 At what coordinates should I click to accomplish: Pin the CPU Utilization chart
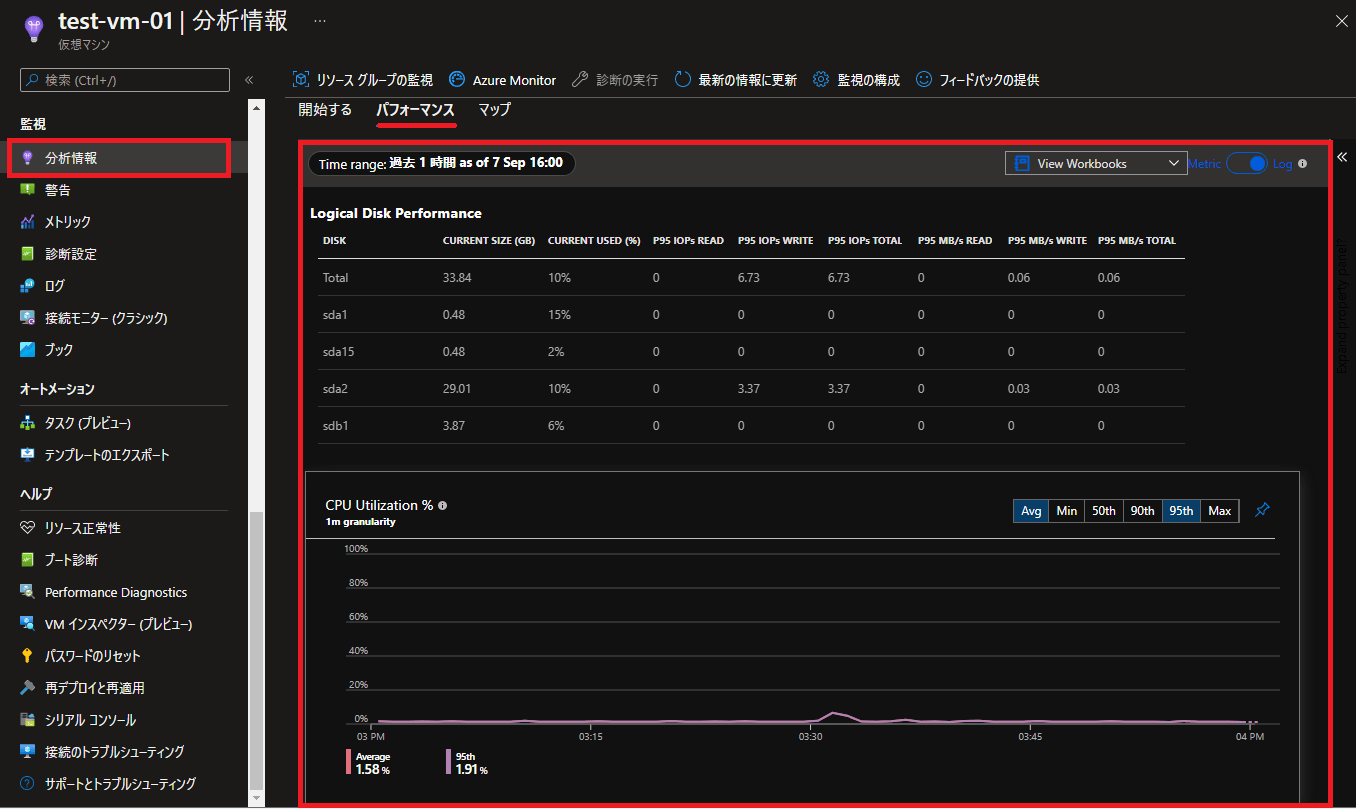coord(1262,510)
